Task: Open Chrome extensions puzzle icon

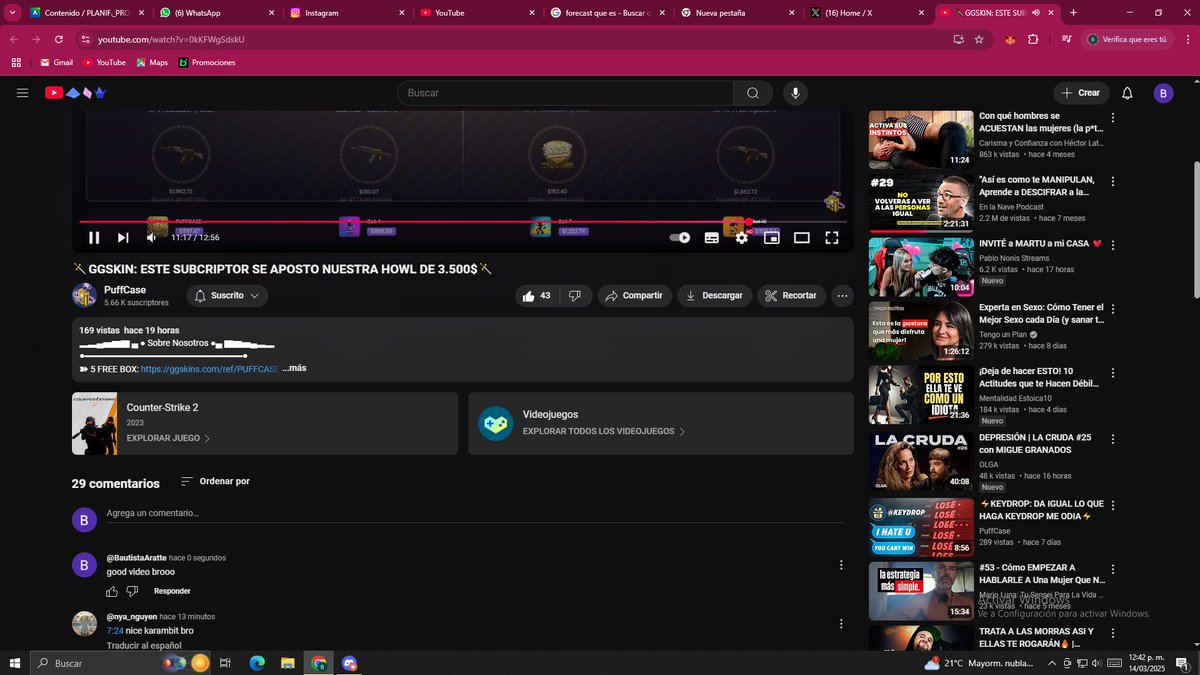Action: [1033, 39]
